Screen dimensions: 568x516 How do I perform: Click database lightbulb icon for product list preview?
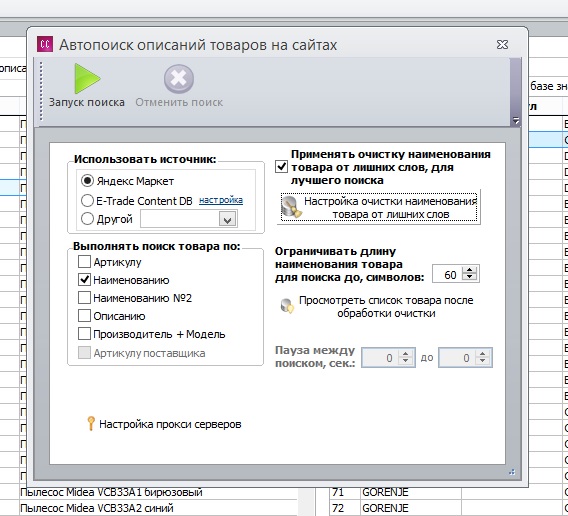click(x=288, y=306)
